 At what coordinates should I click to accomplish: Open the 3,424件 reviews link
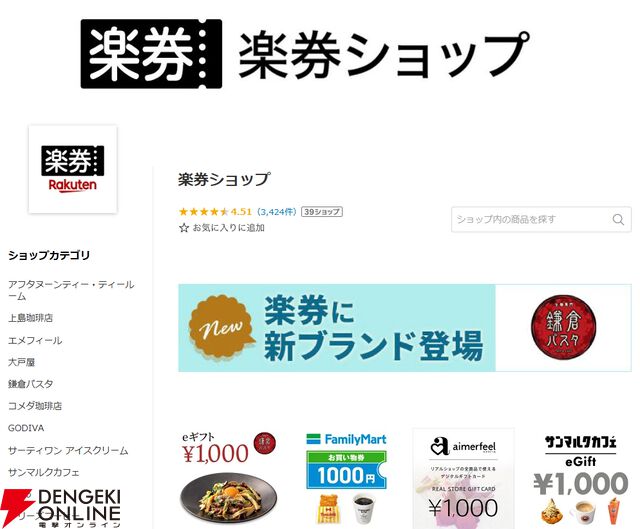[x=276, y=211]
